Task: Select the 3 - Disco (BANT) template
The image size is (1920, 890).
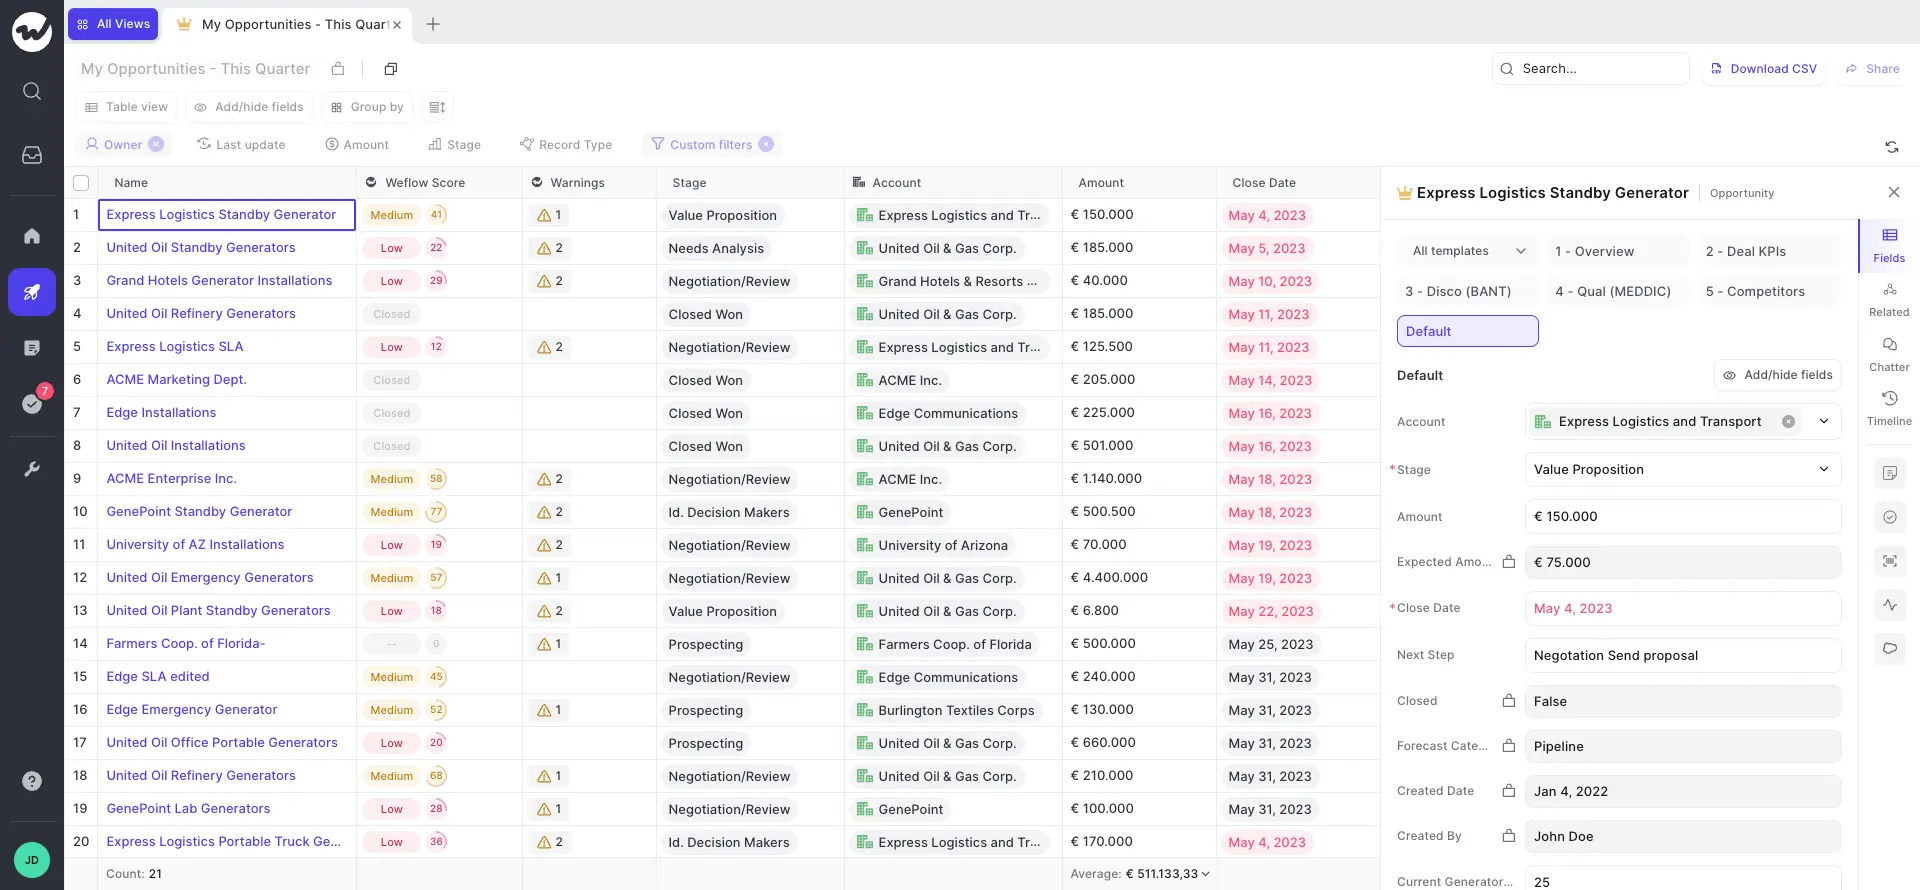Action: pos(1467,291)
